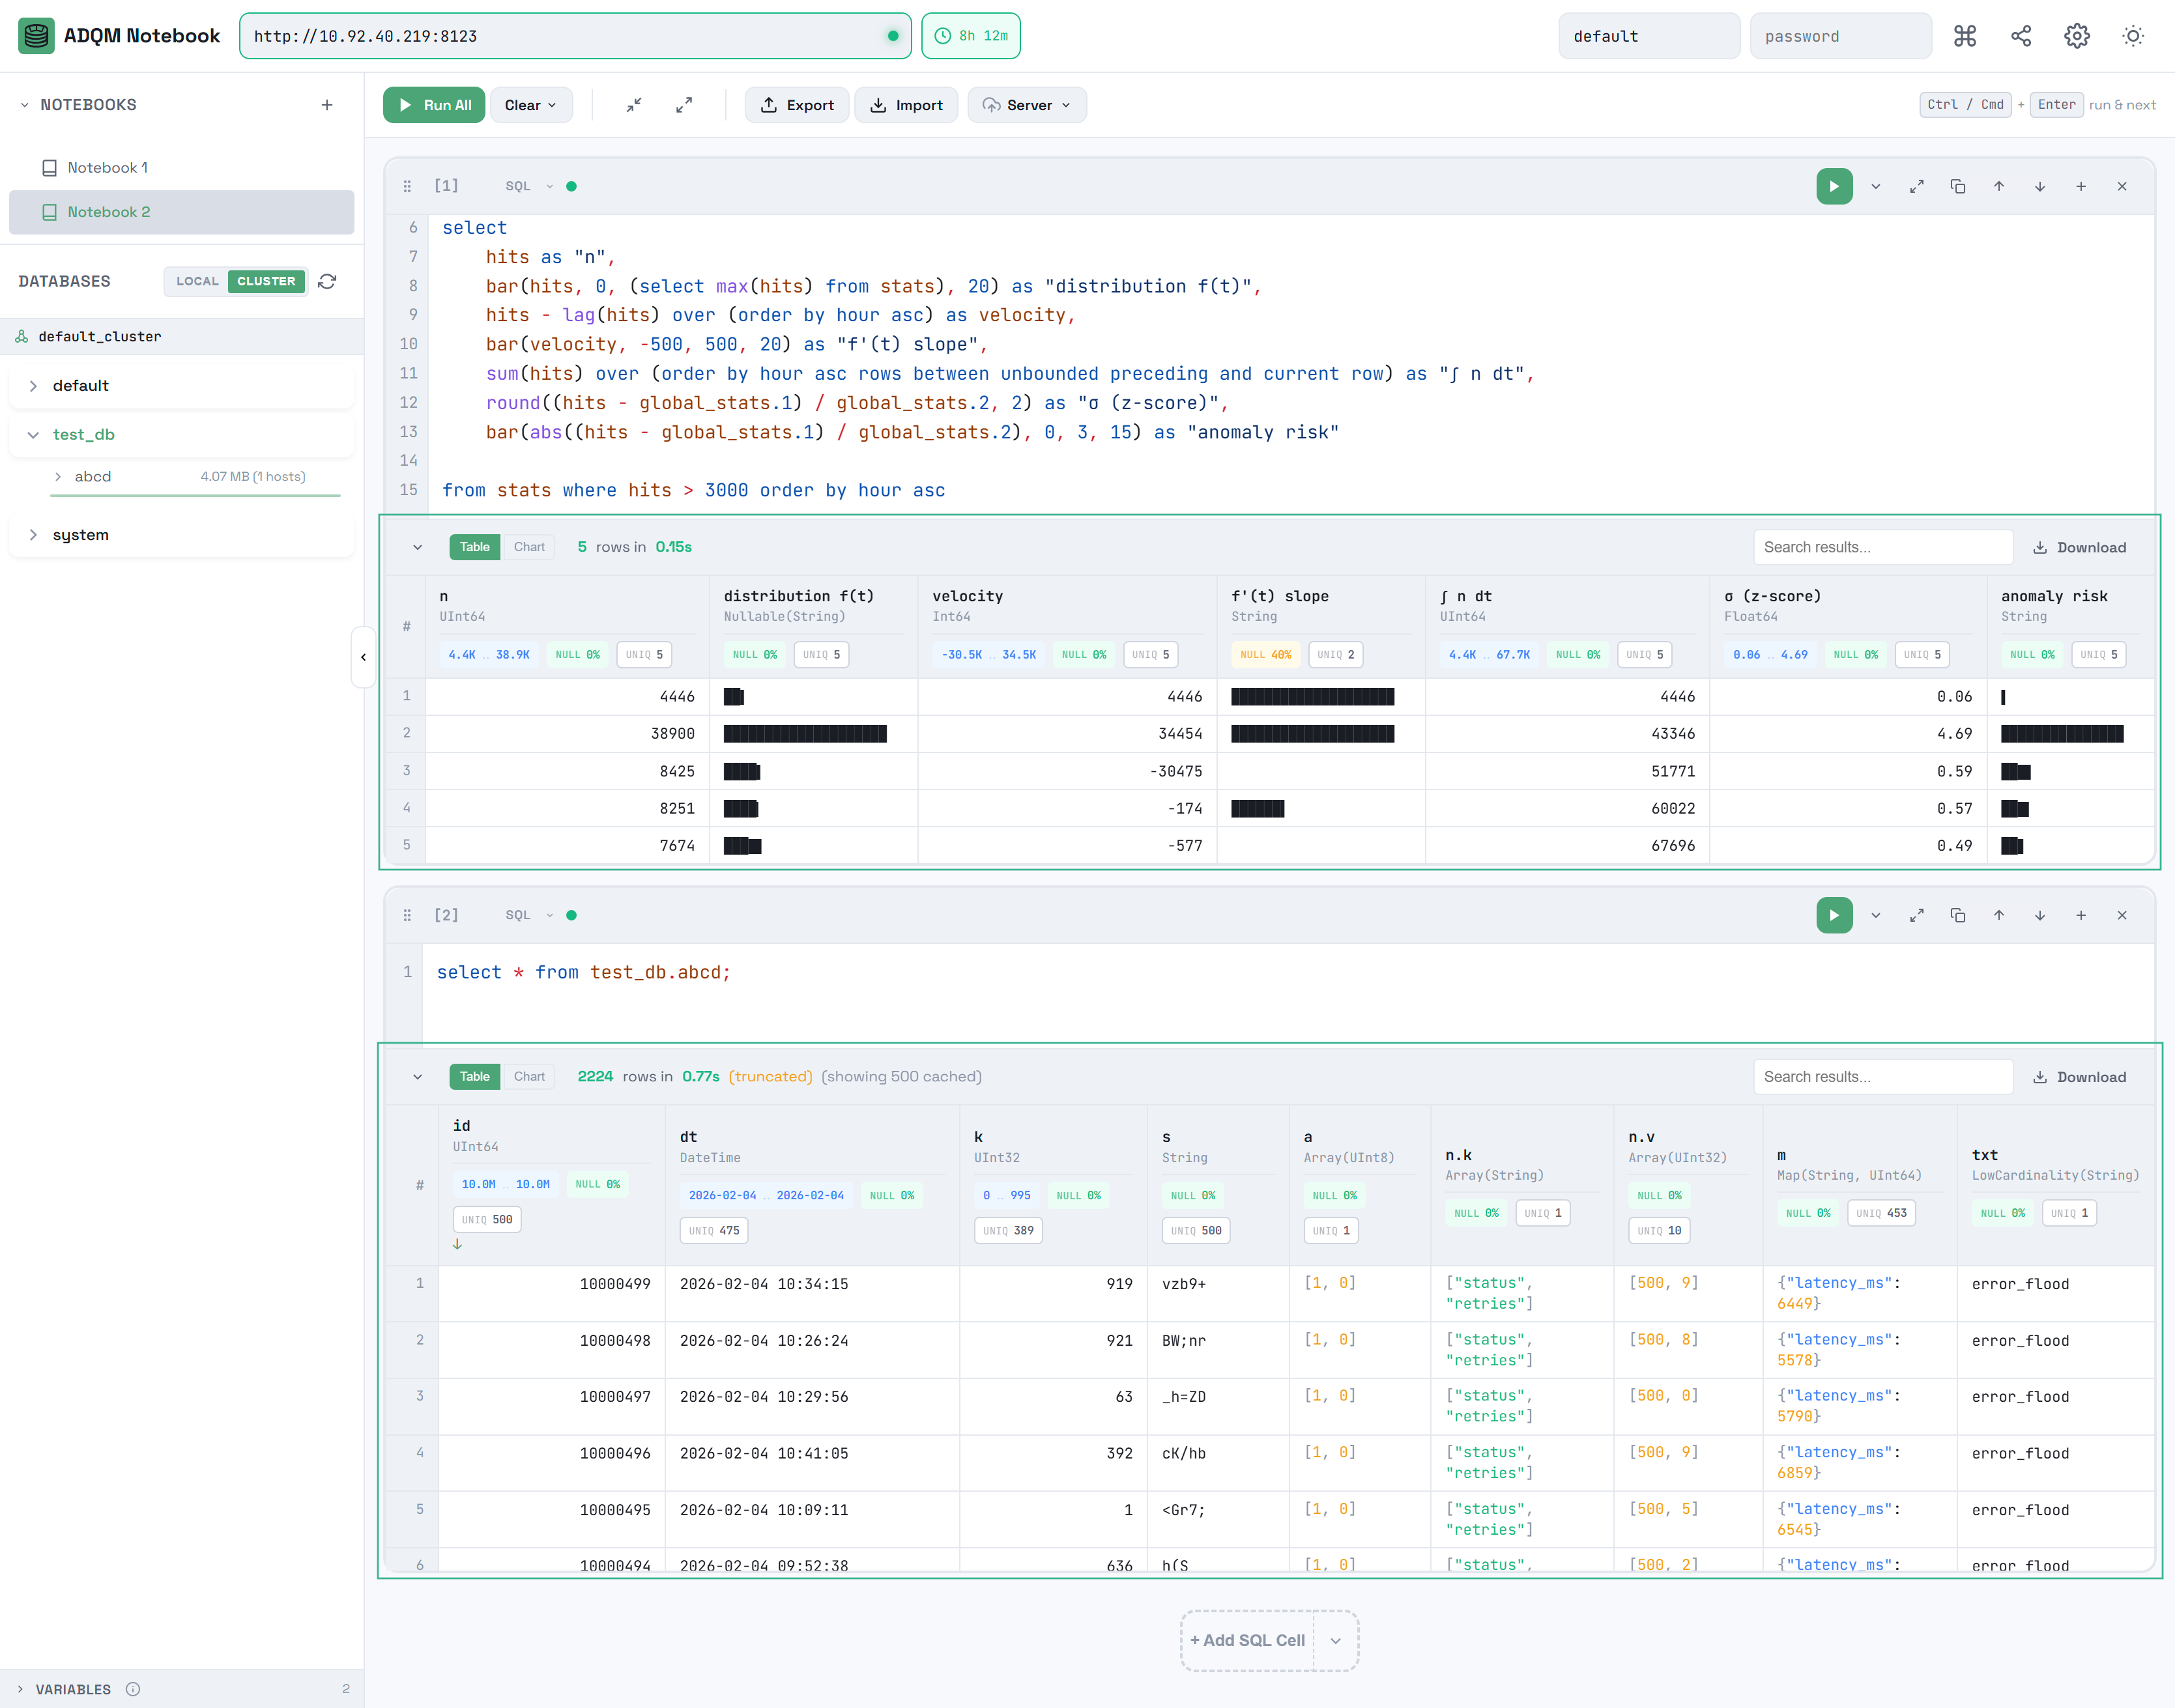Image resolution: width=2175 pixels, height=1708 pixels.
Task: Click Search results field in cell 1
Action: [1881, 547]
